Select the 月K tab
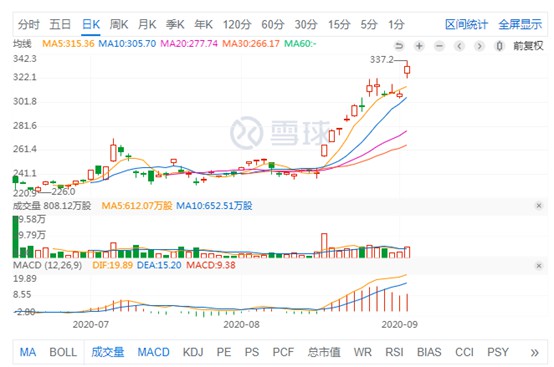The height and width of the screenshot is (367, 554). click(x=147, y=24)
